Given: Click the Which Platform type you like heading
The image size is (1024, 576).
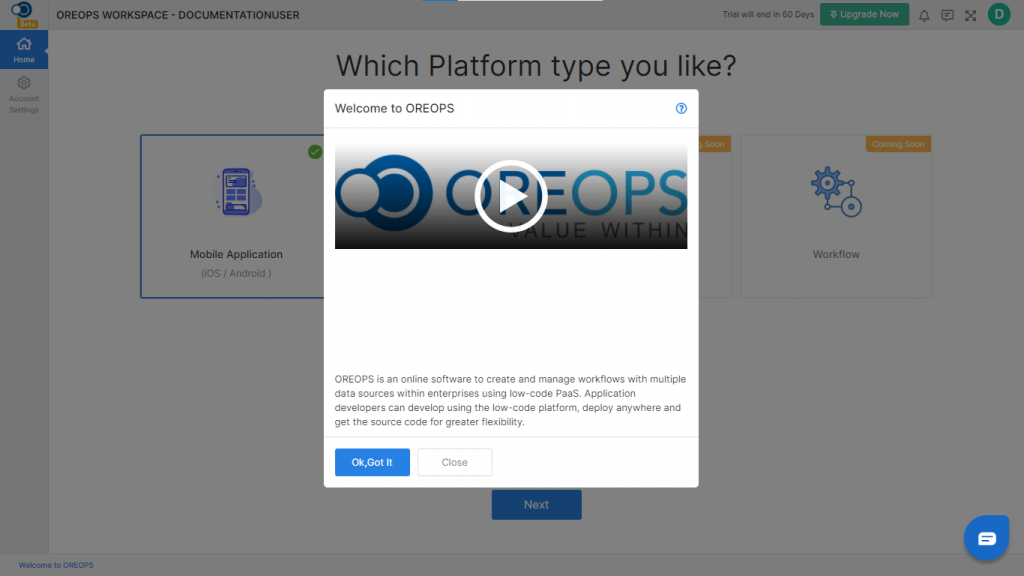Looking at the screenshot, I should click(536, 66).
